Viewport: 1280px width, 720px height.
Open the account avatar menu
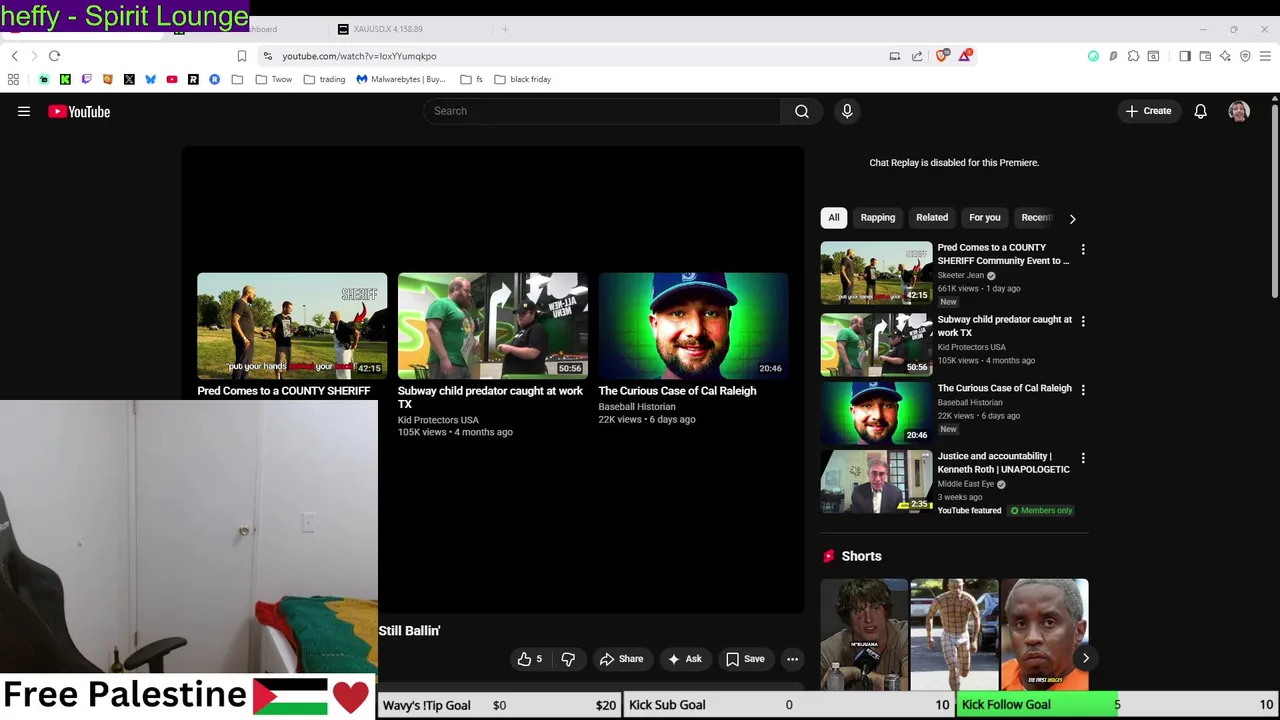click(x=1239, y=111)
